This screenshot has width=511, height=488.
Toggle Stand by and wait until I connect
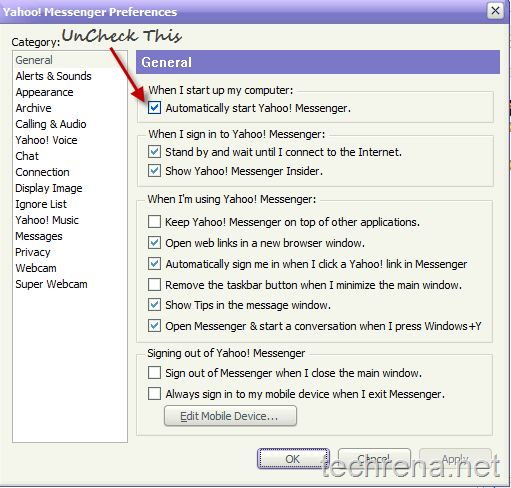(x=154, y=152)
